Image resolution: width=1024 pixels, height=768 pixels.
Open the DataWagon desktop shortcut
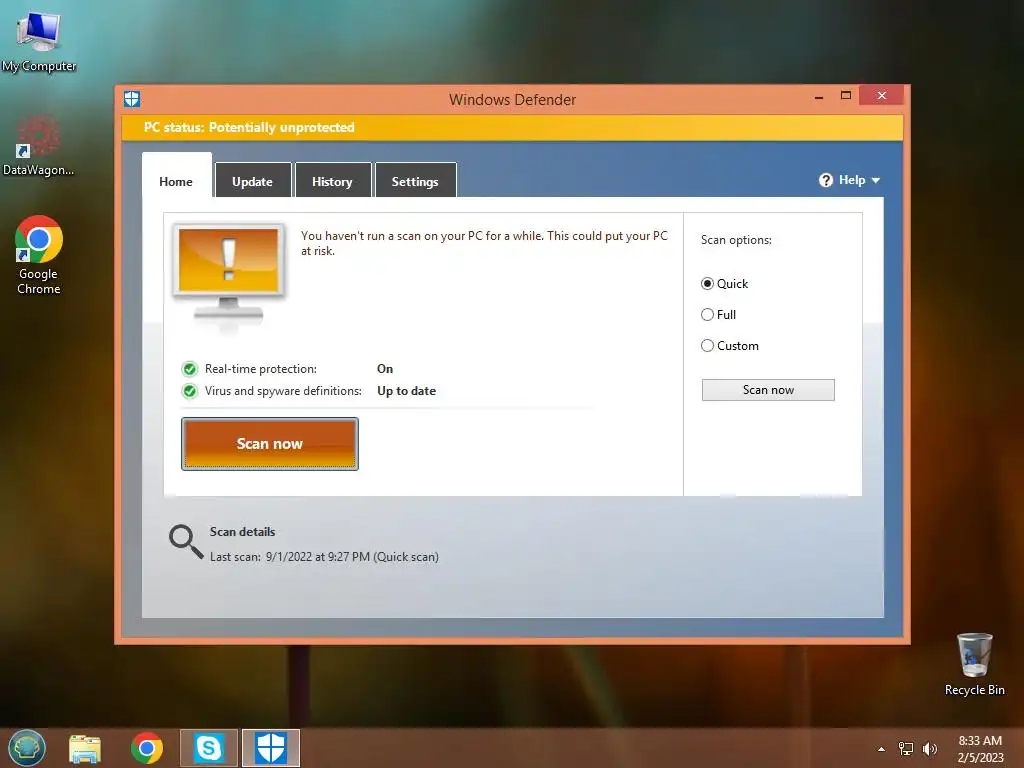[x=39, y=145]
